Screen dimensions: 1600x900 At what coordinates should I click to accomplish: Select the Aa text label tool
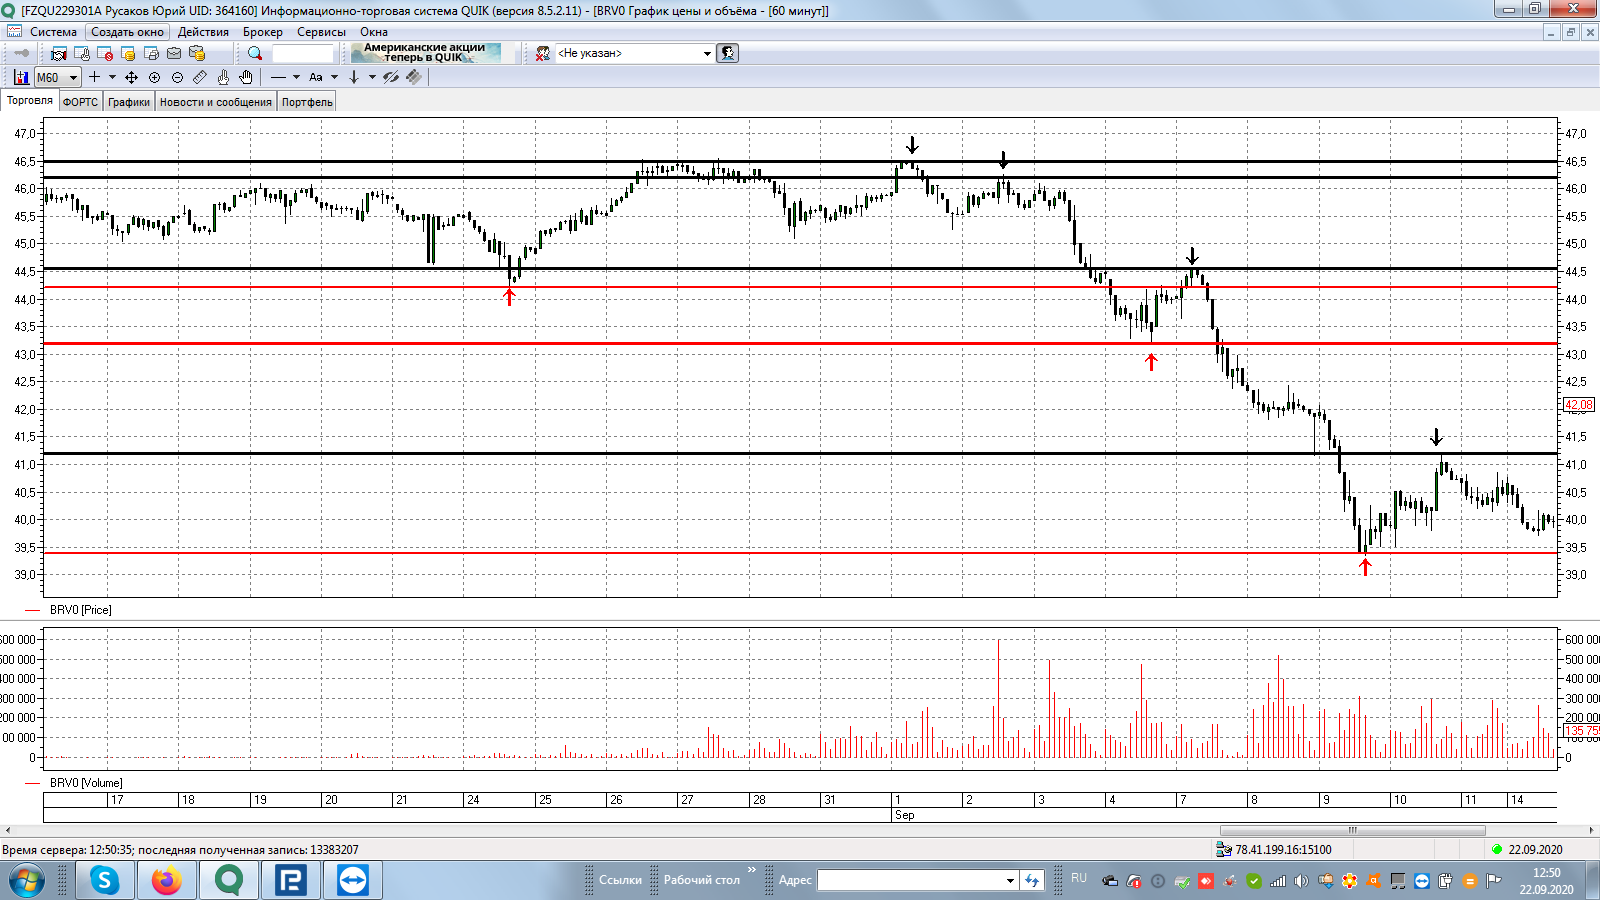pyautogui.click(x=316, y=77)
